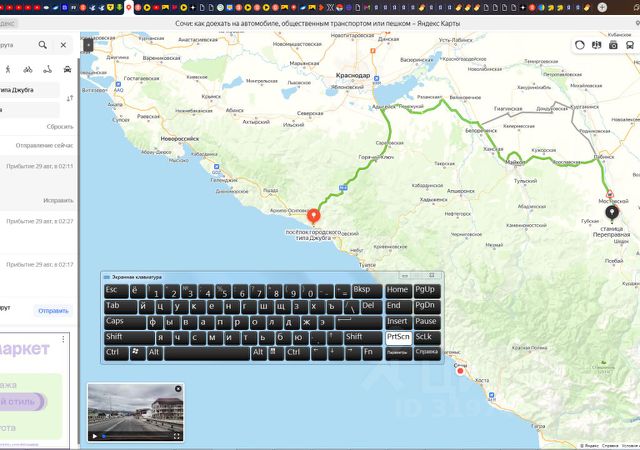Select taxi route mode icon
This screenshot has height=450, width=640.
[67, 69]
